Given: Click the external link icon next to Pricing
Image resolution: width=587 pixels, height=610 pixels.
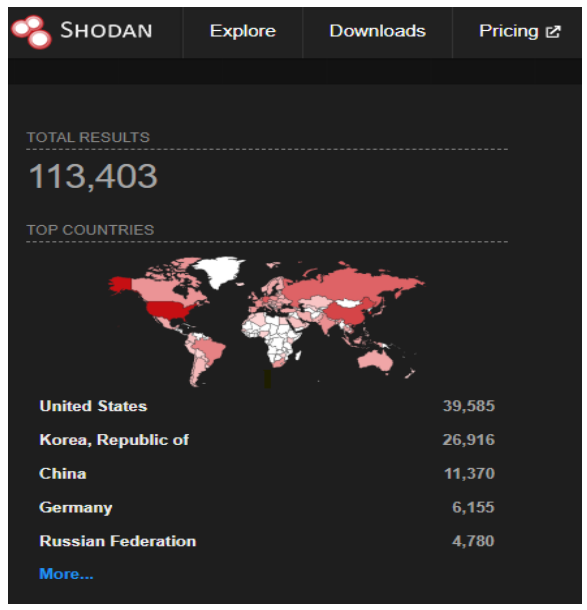Looking at the screenshot, I should tap(553, 32).
